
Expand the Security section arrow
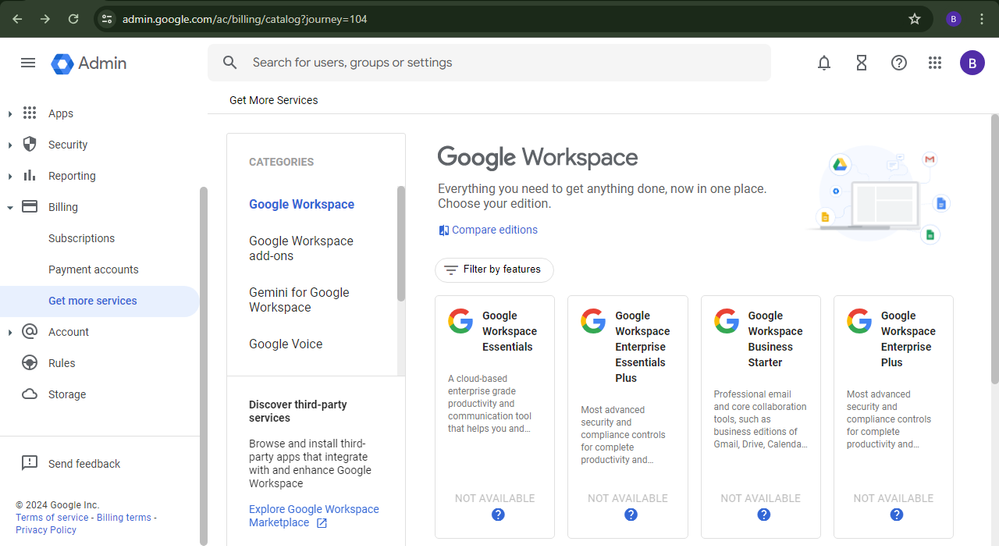pos(10,145)
